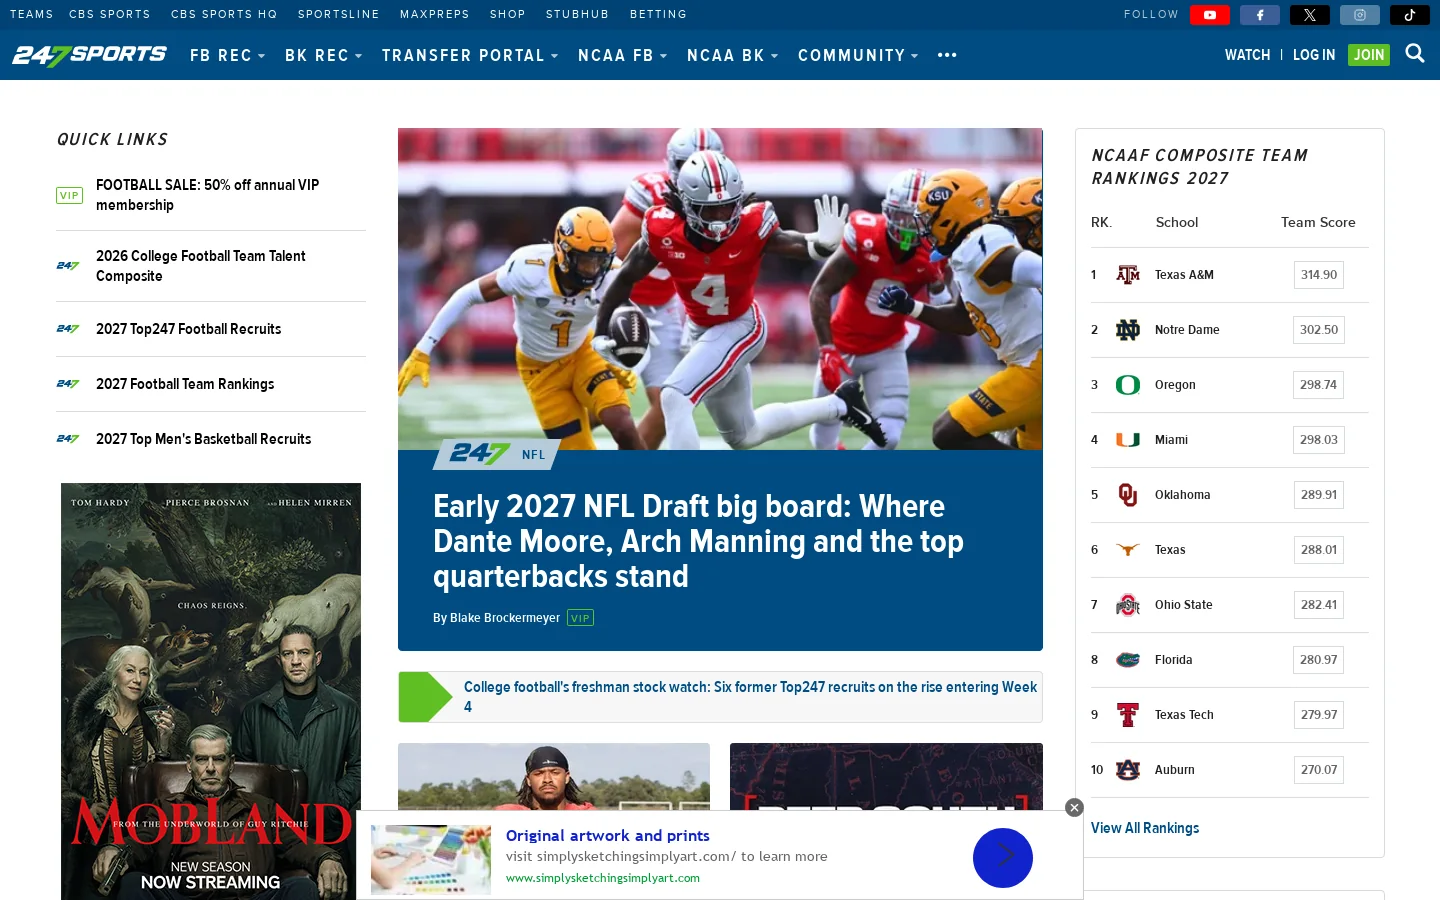Open the YouTube follow icon
The image size is (1440, 900).
click(1210, 15)
